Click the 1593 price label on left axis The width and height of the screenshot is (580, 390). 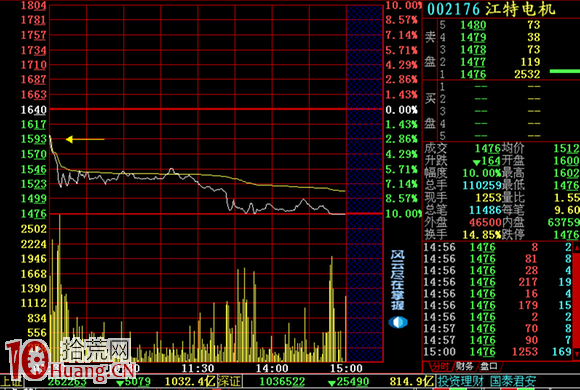click(34, 139)
